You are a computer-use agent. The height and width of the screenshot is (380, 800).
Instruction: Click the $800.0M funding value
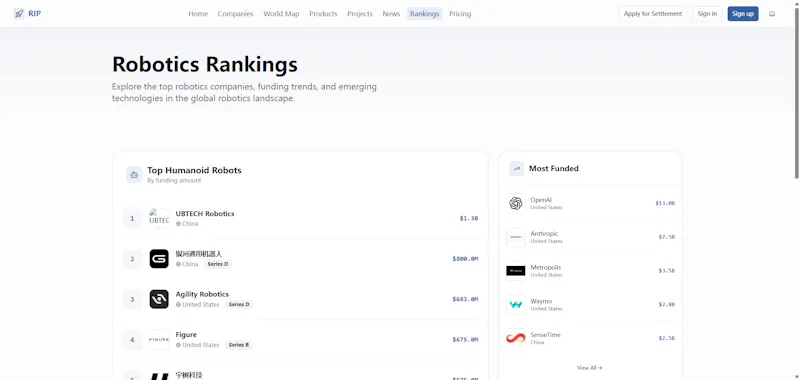point(465,259)
